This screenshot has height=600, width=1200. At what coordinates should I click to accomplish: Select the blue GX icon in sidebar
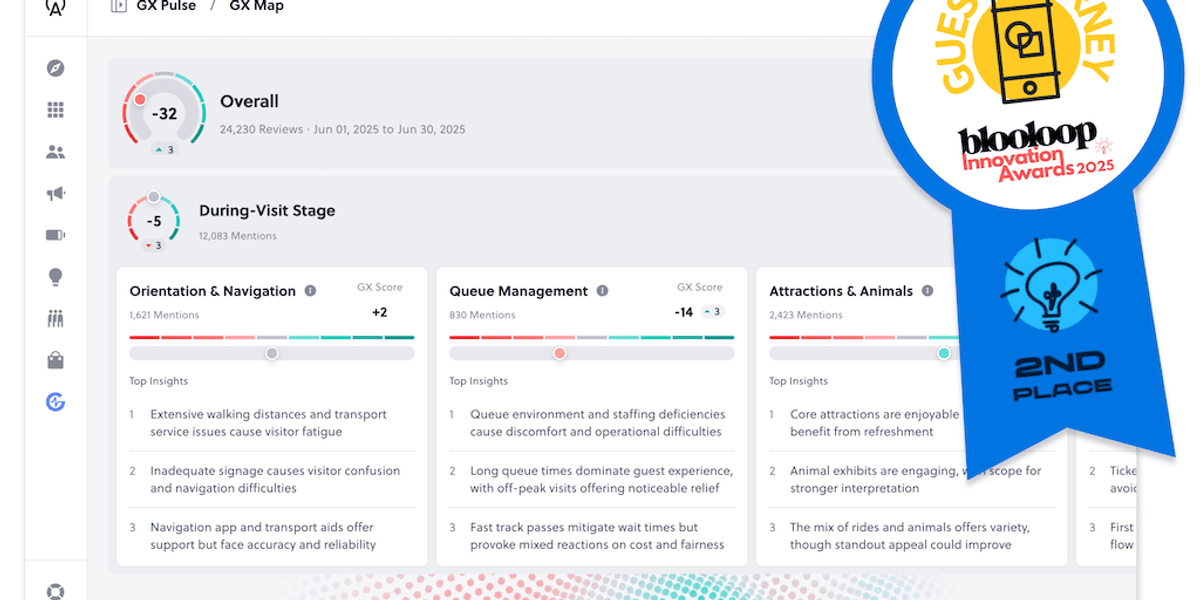pos(56,402)
